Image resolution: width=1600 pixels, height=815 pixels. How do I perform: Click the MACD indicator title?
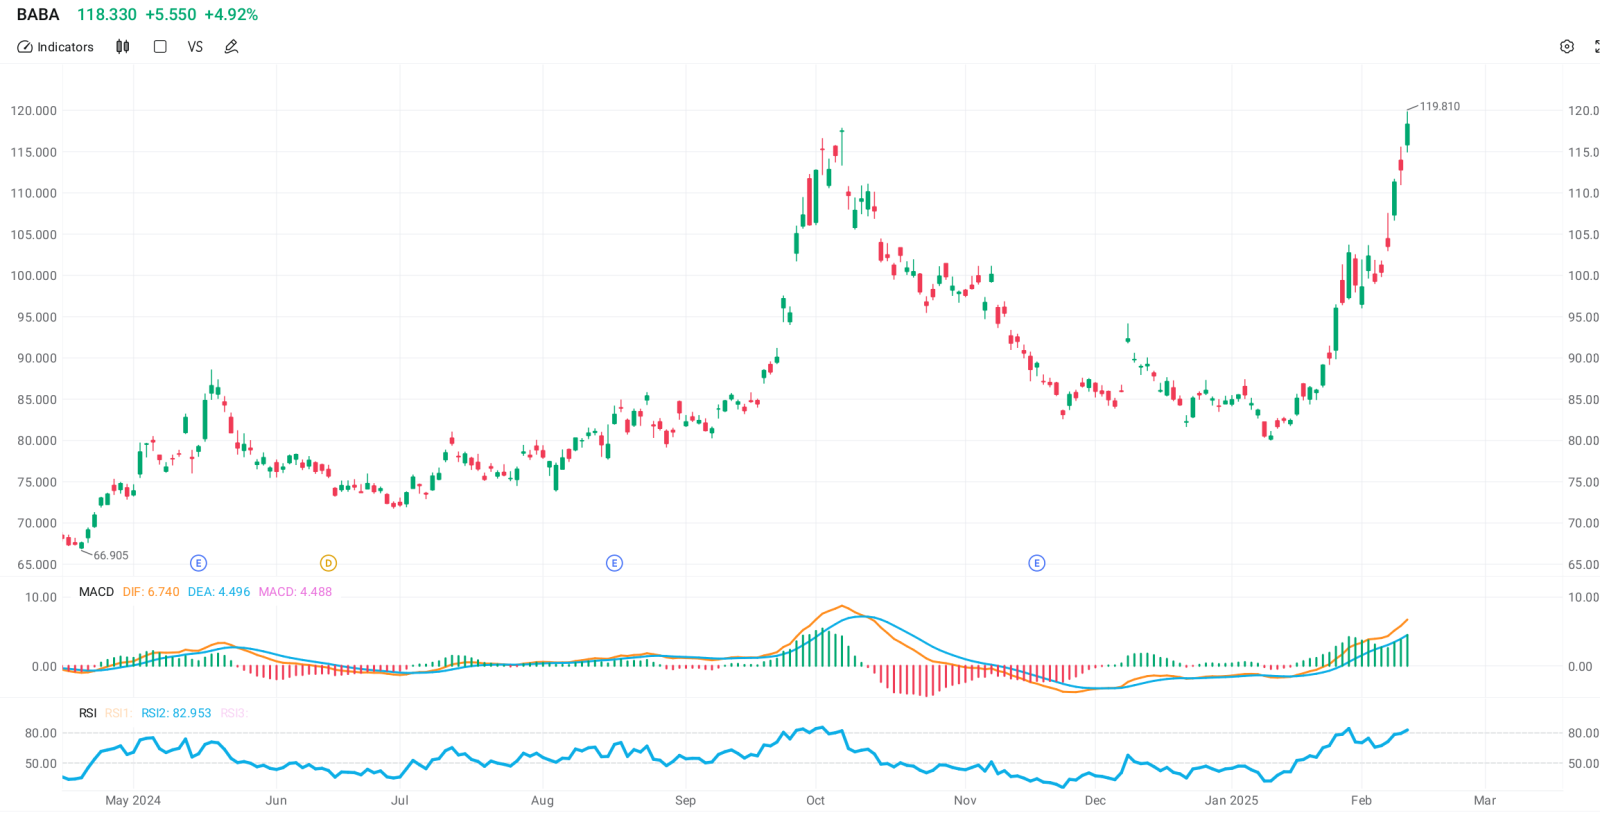click(x=97, y=592)
